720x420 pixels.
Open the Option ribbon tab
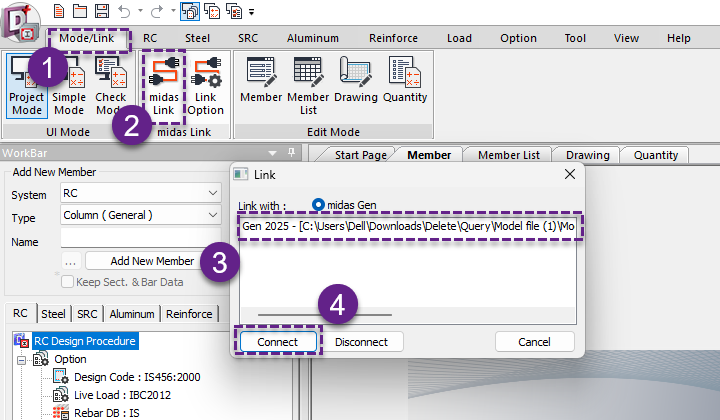tap(518, 39)
